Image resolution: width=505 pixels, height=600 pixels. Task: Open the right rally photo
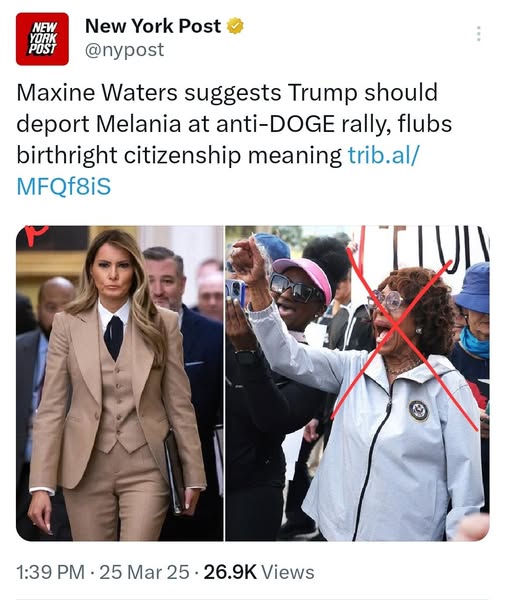click(357, 383)
